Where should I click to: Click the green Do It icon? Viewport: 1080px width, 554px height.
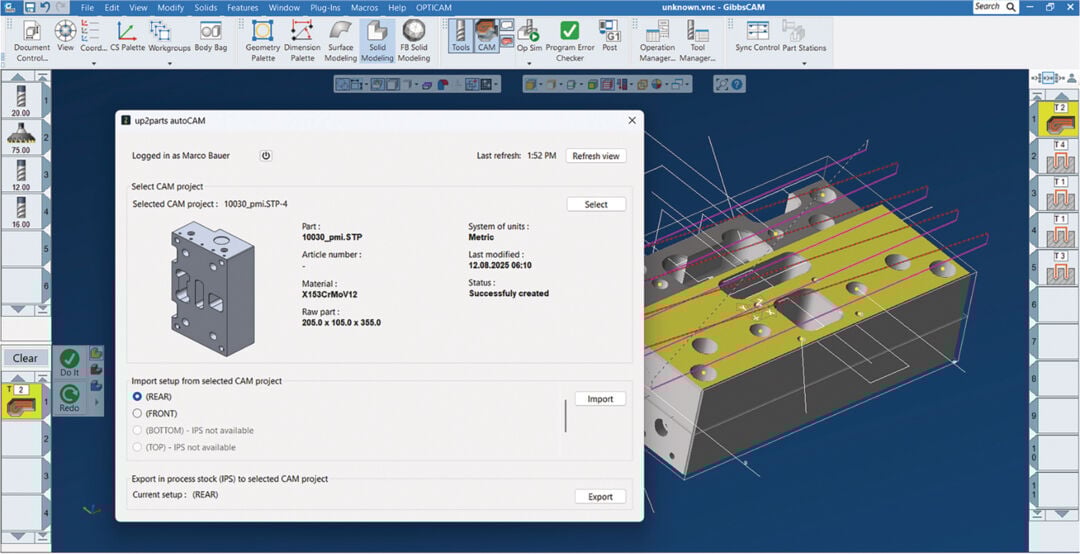pyautogui.click(x=69, y=359)
